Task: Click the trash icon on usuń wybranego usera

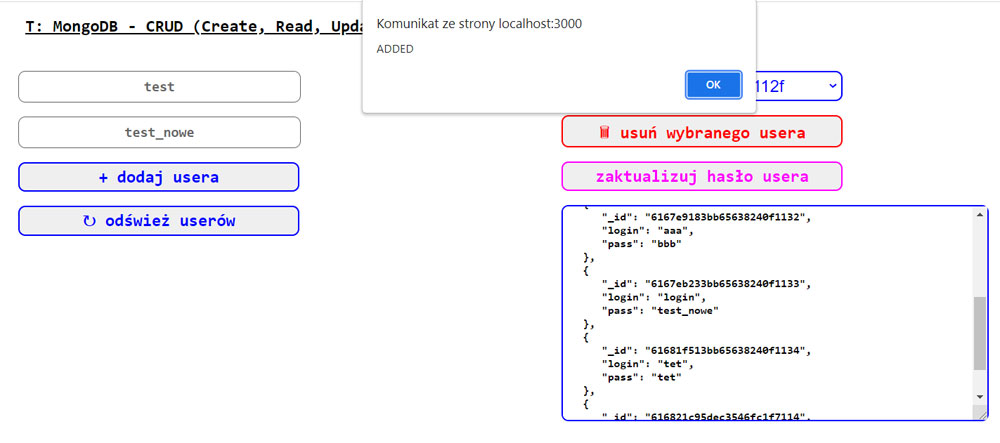Action: (603, 132)
